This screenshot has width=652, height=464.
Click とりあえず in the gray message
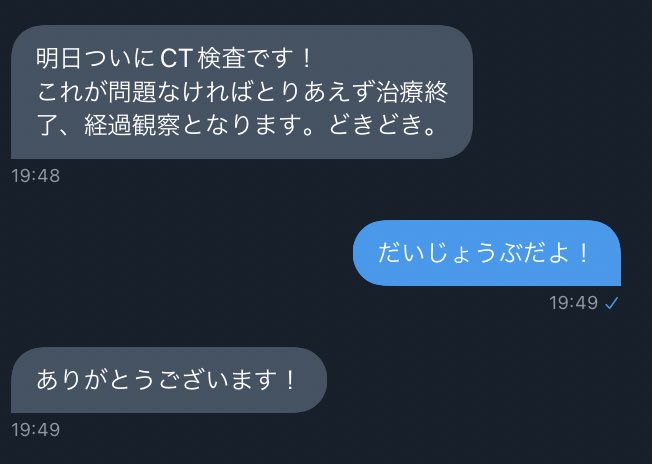[315, 92]
